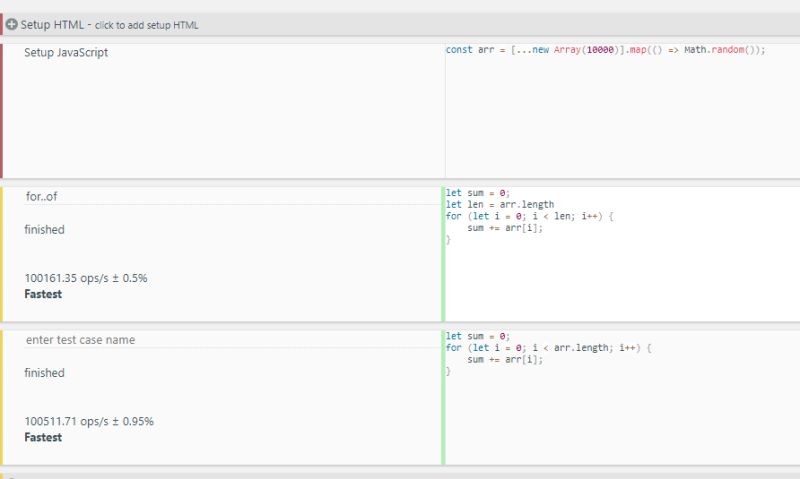Select the '100161.35 ops/s ± 0.5%' result
The height and width of the screenshot is (479, 800).
coord(86,278)
